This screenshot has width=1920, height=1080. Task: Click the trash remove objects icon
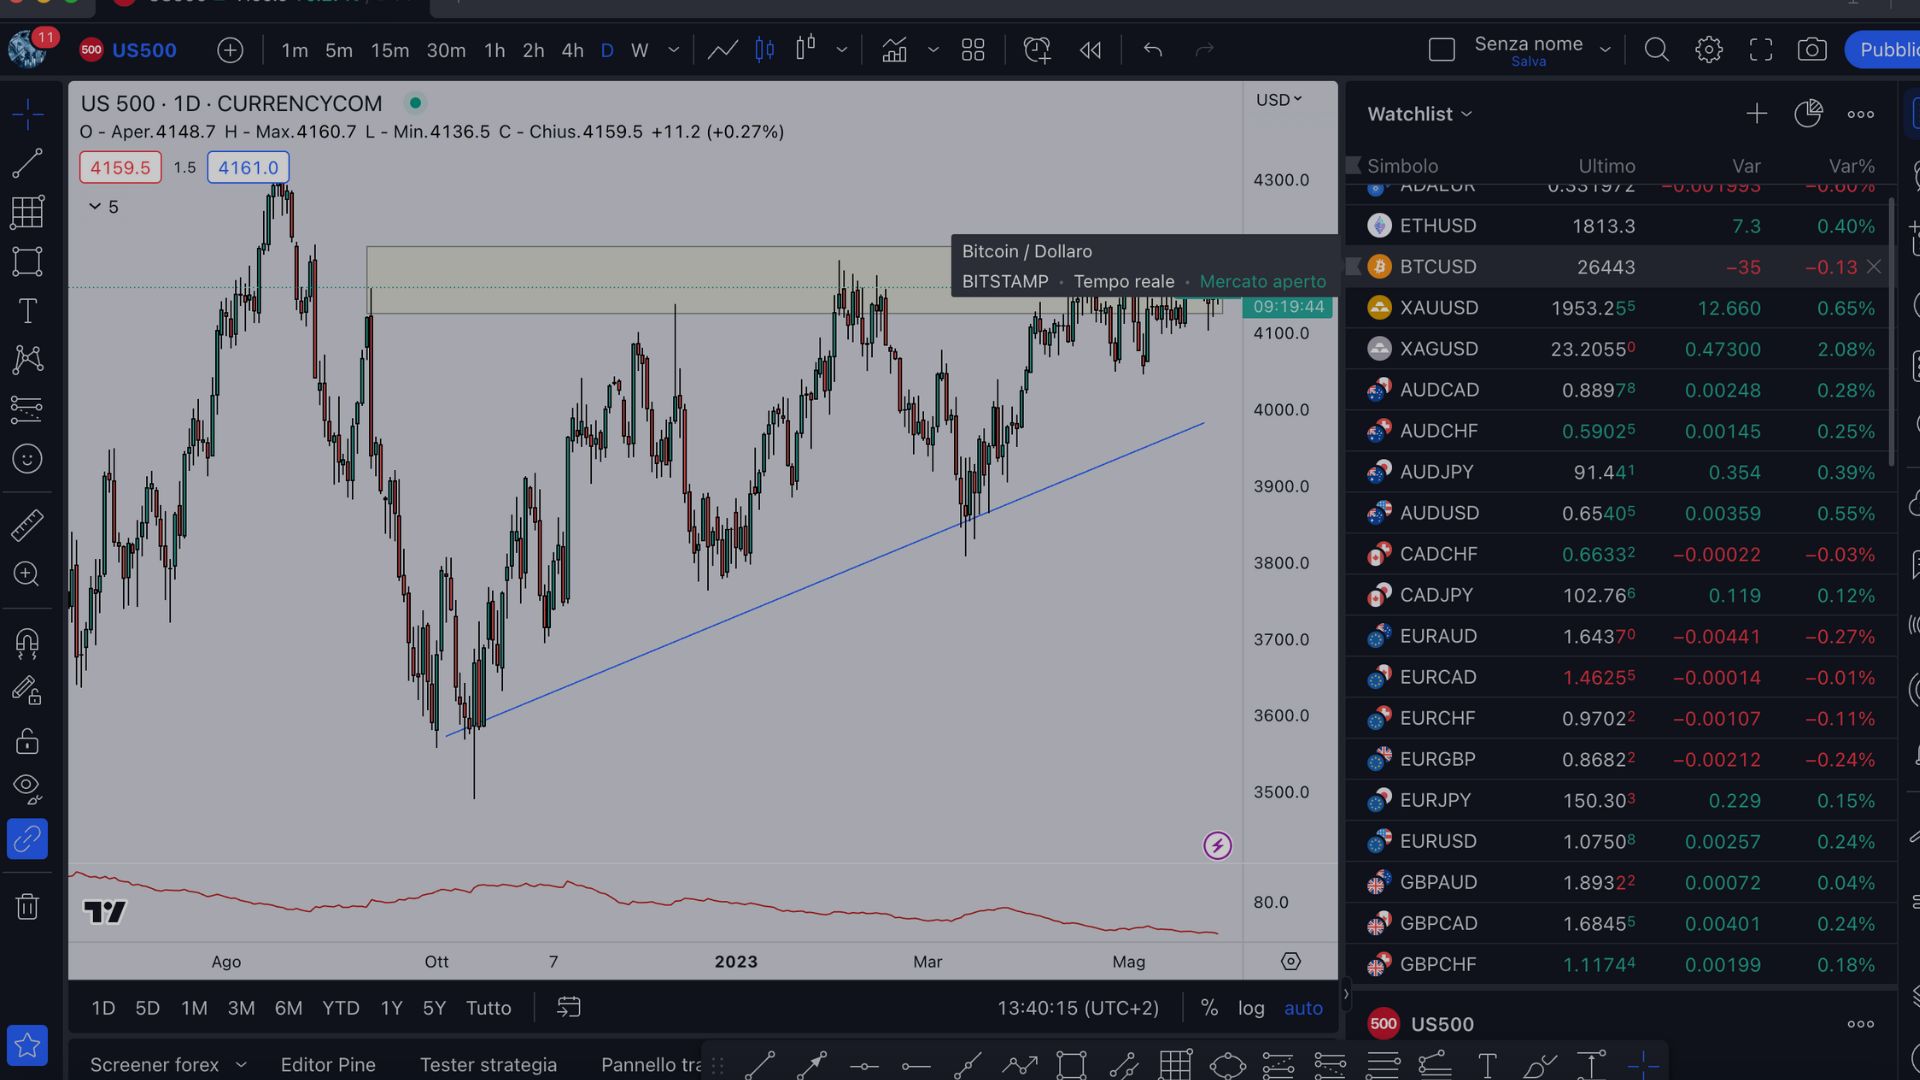[27, 906]
